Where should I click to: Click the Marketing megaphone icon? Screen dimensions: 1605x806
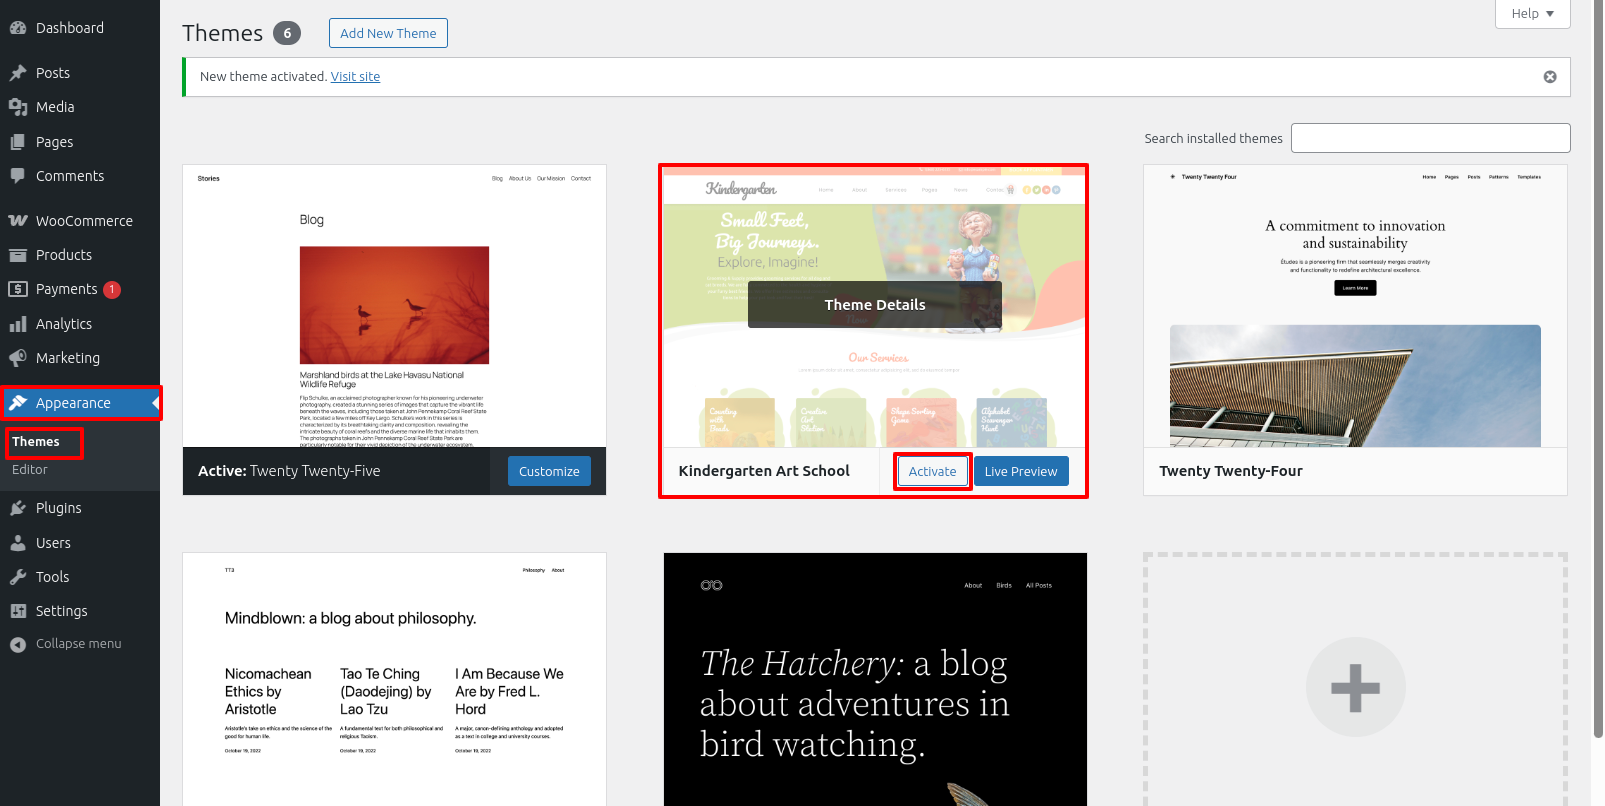18,358
